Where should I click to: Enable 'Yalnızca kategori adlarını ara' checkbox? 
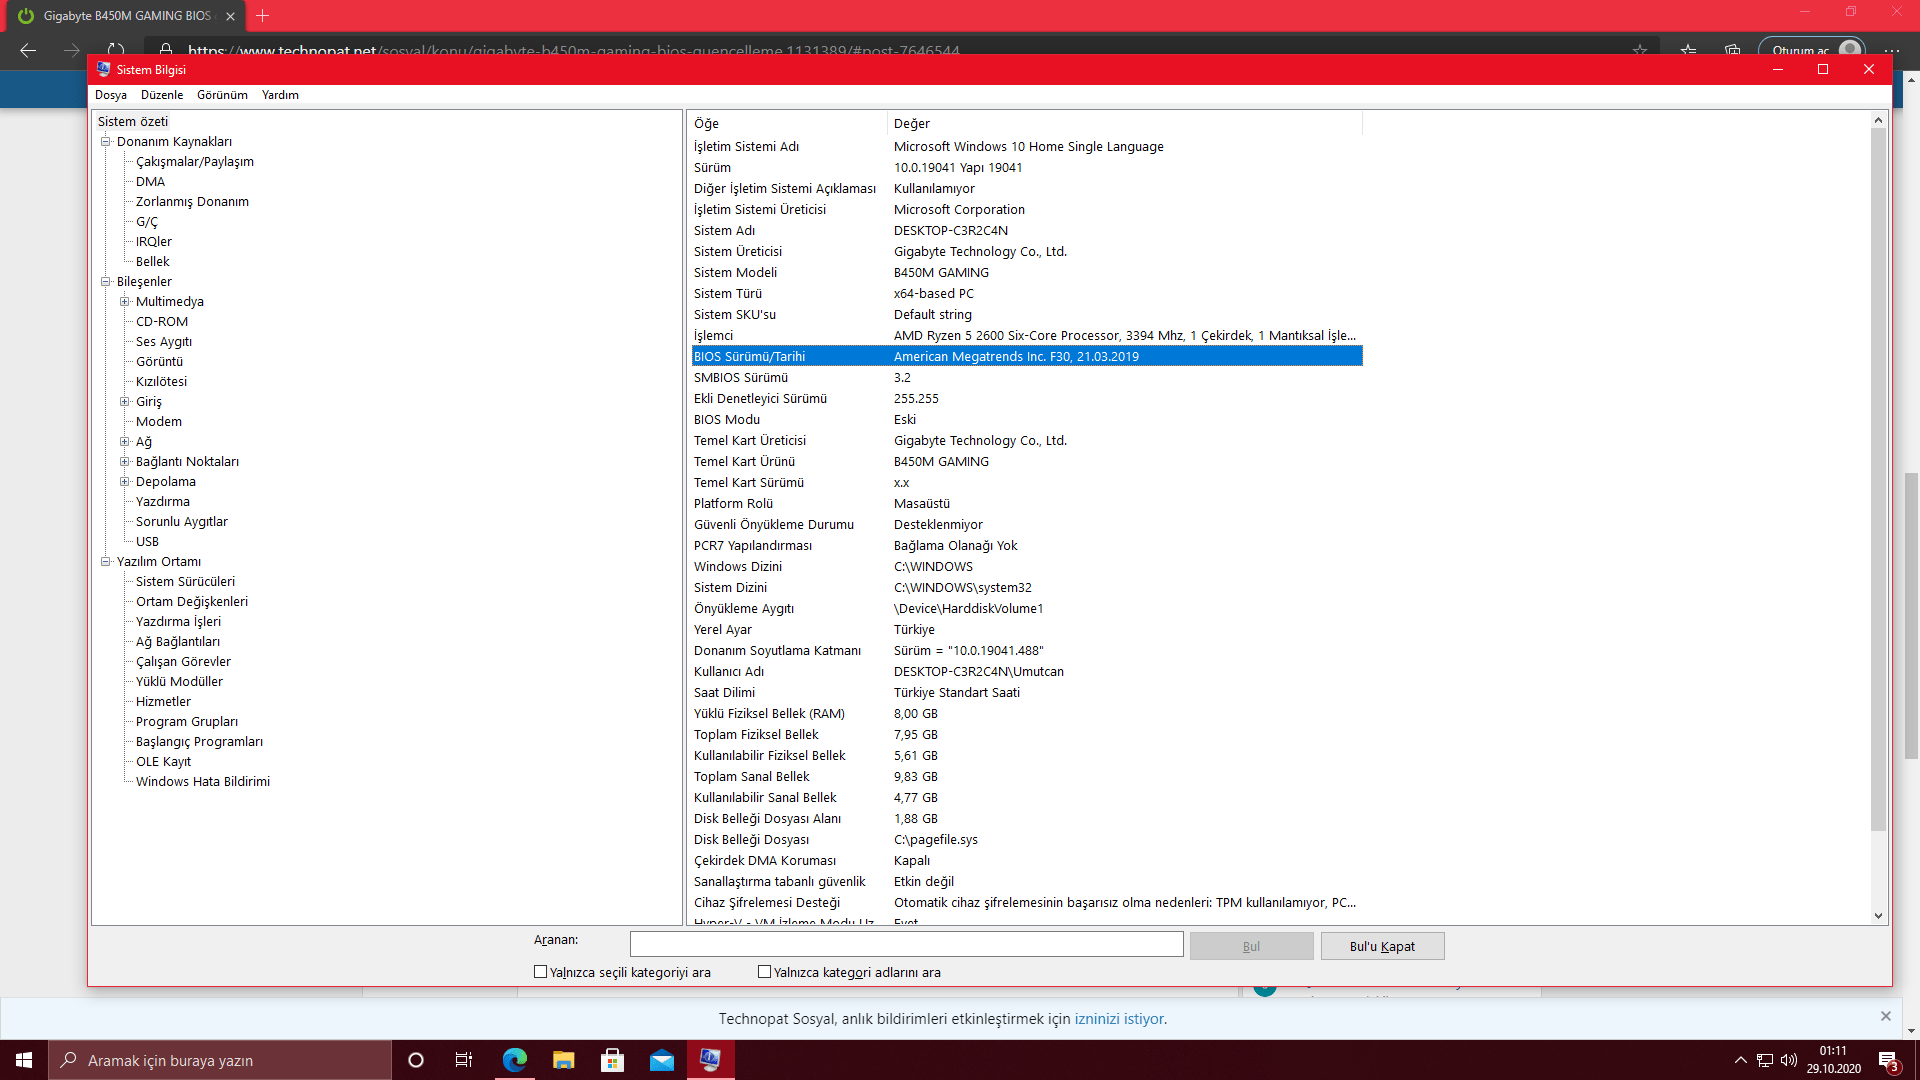click(x=765, y=972)
